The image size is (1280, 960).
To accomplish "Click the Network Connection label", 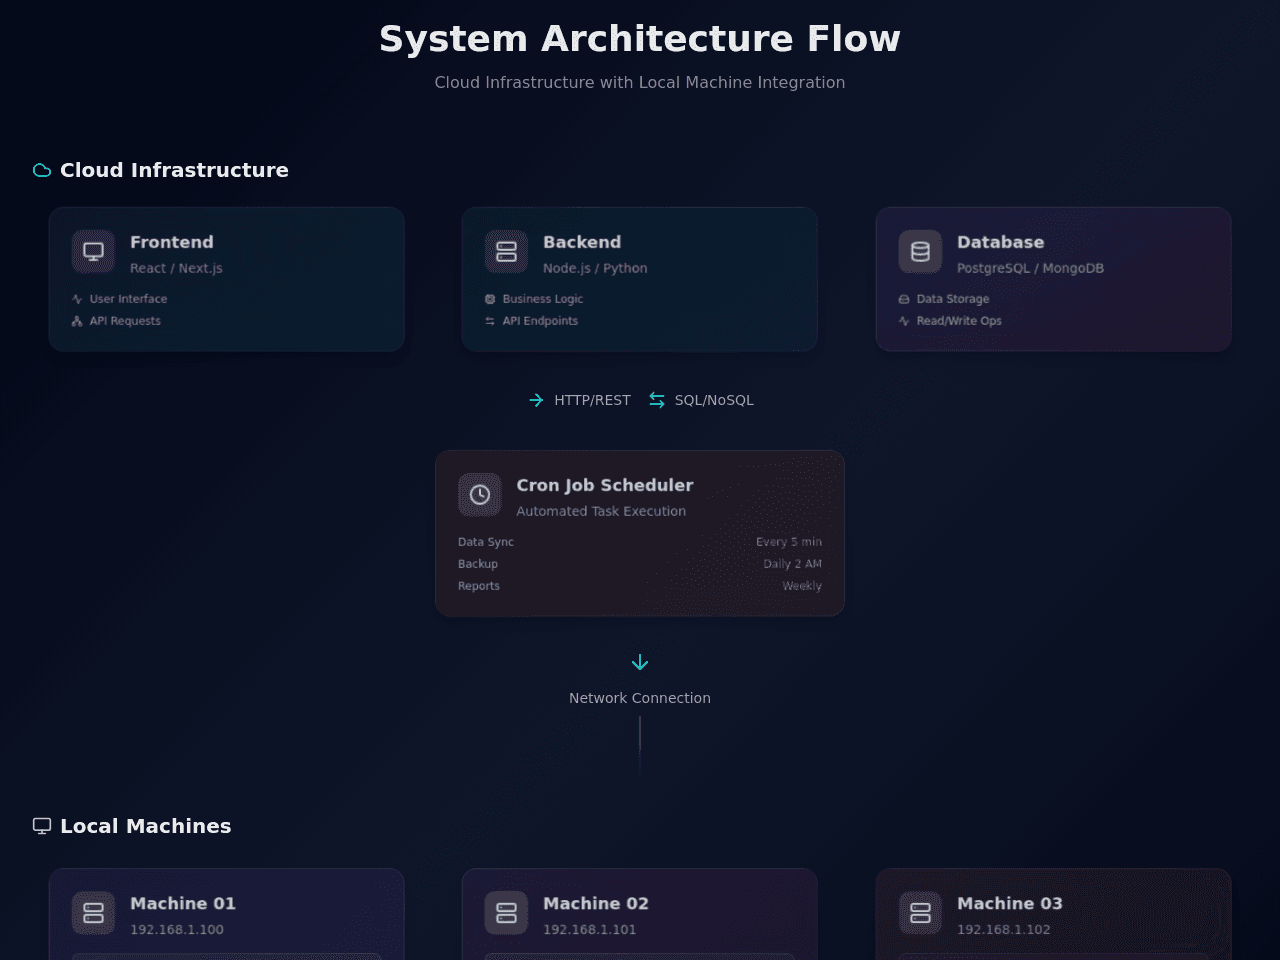I will click(640, 698).
